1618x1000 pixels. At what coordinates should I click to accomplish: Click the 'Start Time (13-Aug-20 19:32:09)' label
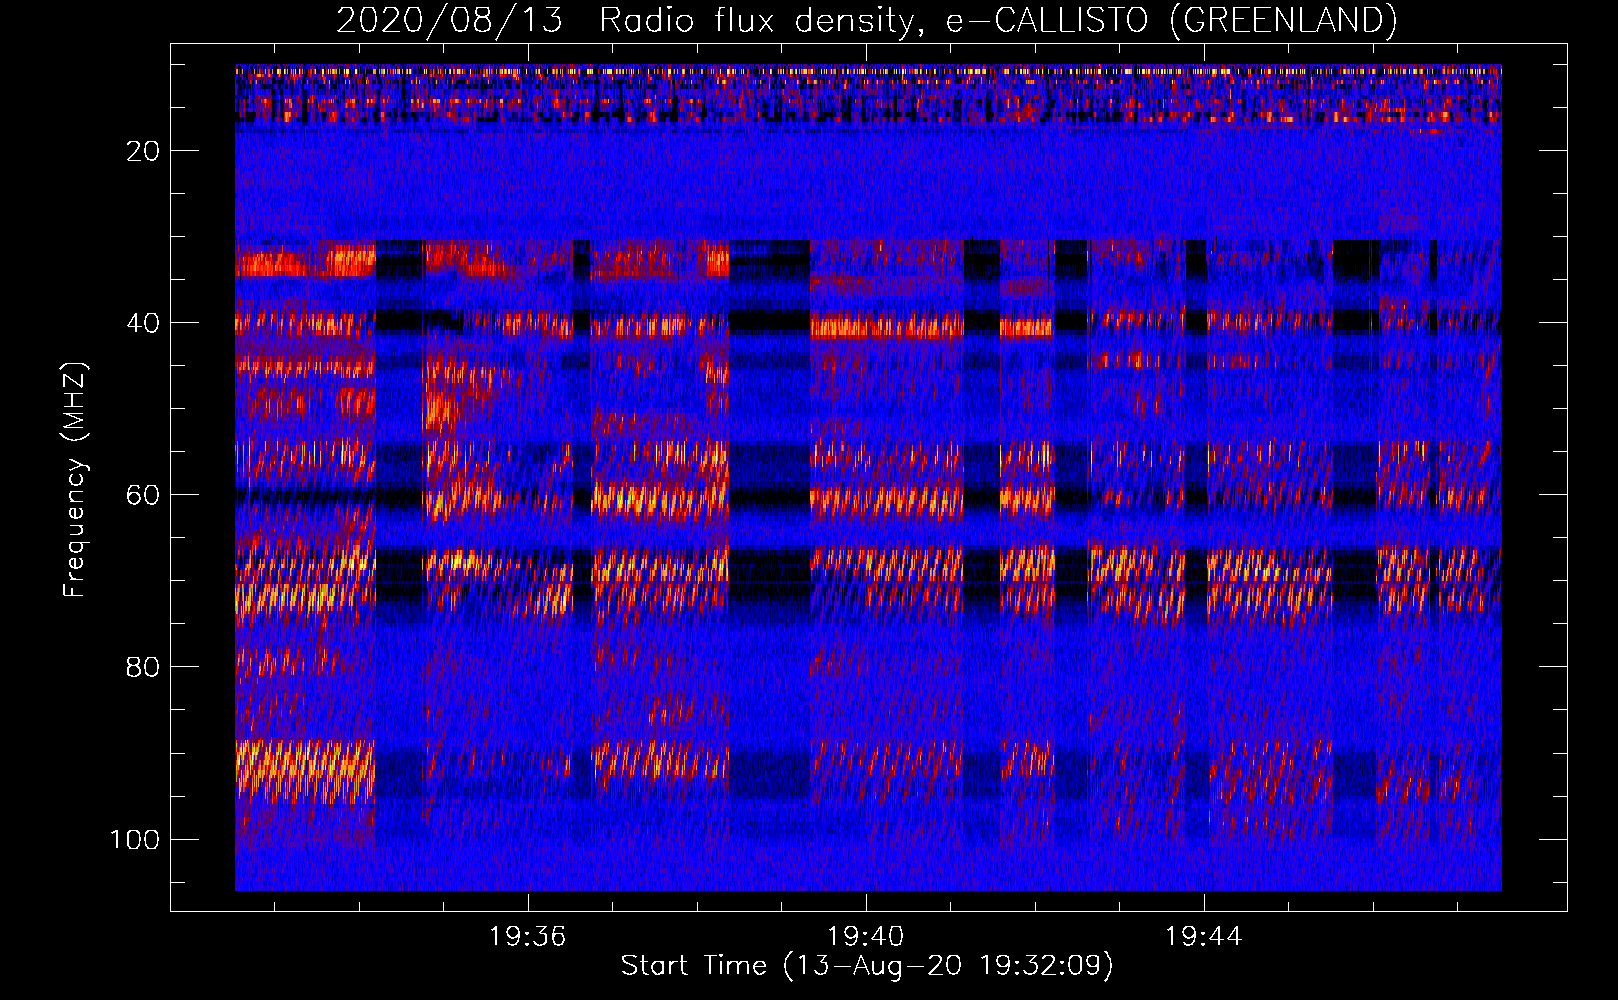[867, 966]
